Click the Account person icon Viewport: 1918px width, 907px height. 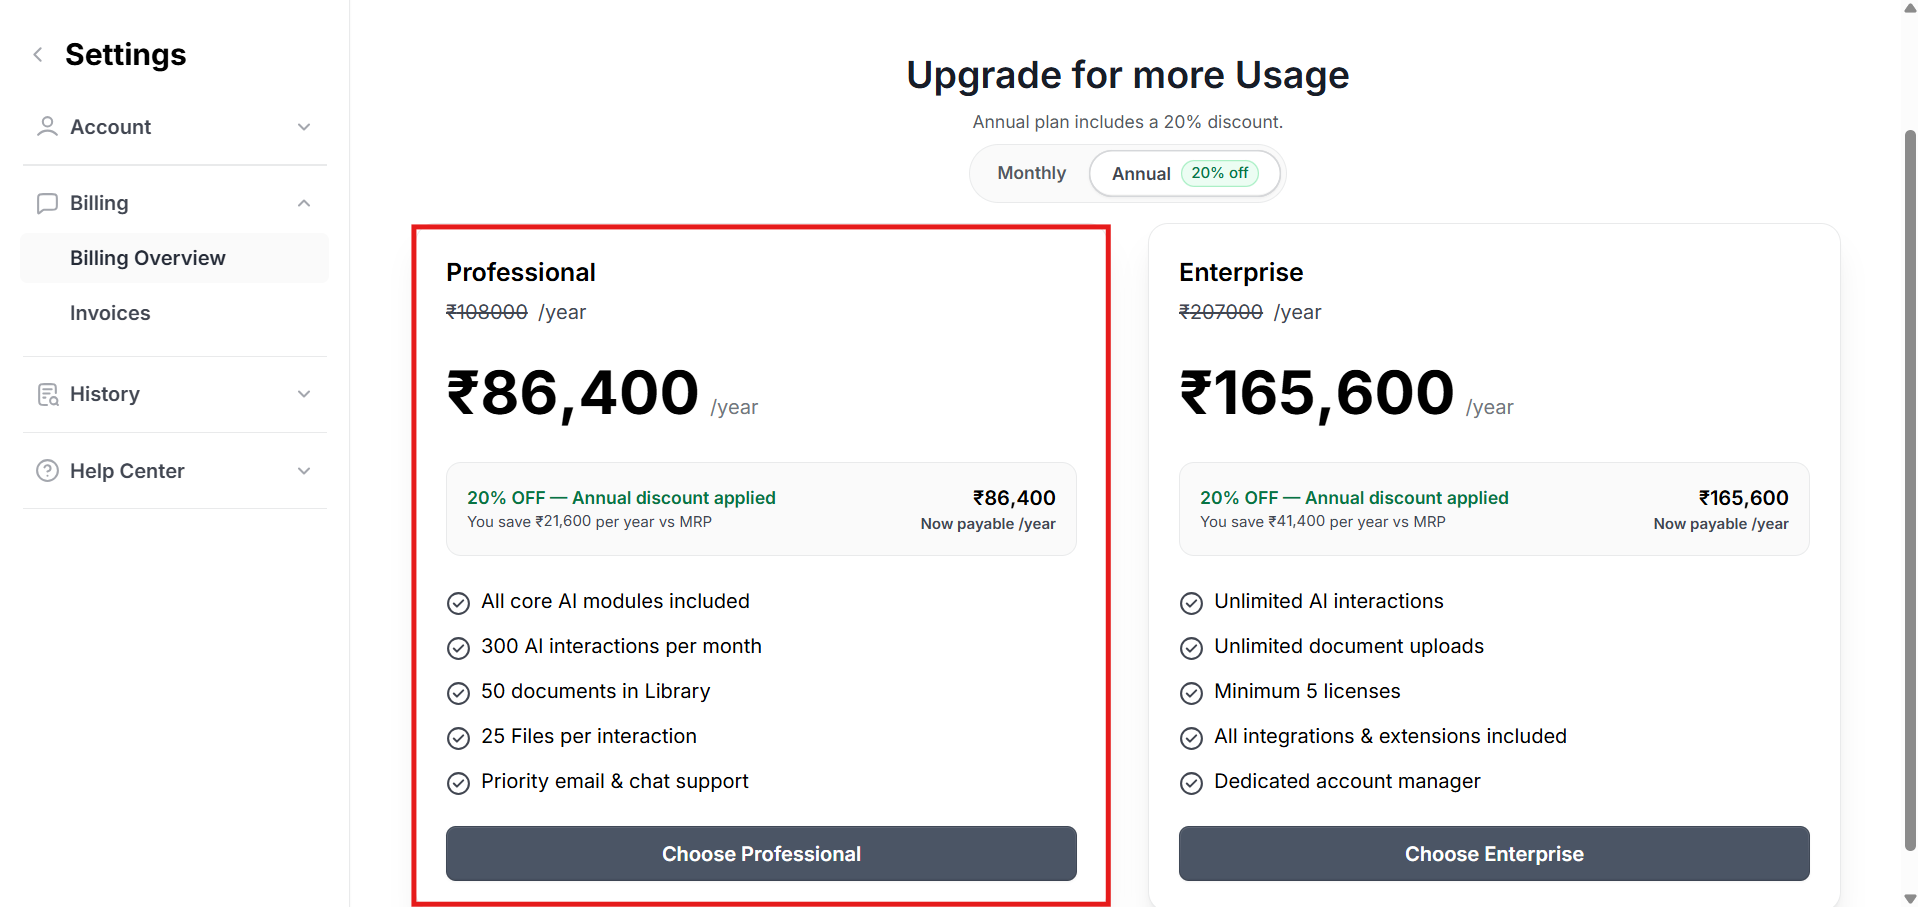[47, 127]
